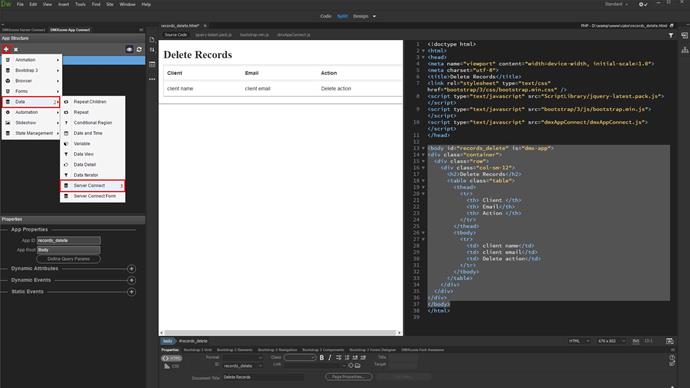The width and height of the screenshot is (690, 388).
Task: Open the State Management submenu
Action: (32, 133)
